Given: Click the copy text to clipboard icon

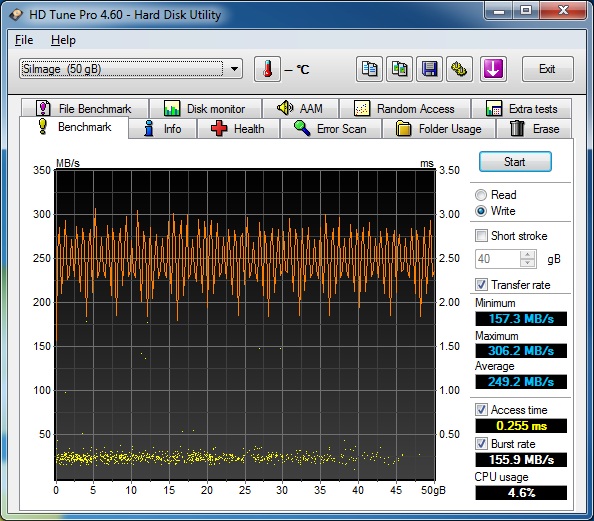Looking at the screenshot, I should pyautogui.click(x=369, y=69).
